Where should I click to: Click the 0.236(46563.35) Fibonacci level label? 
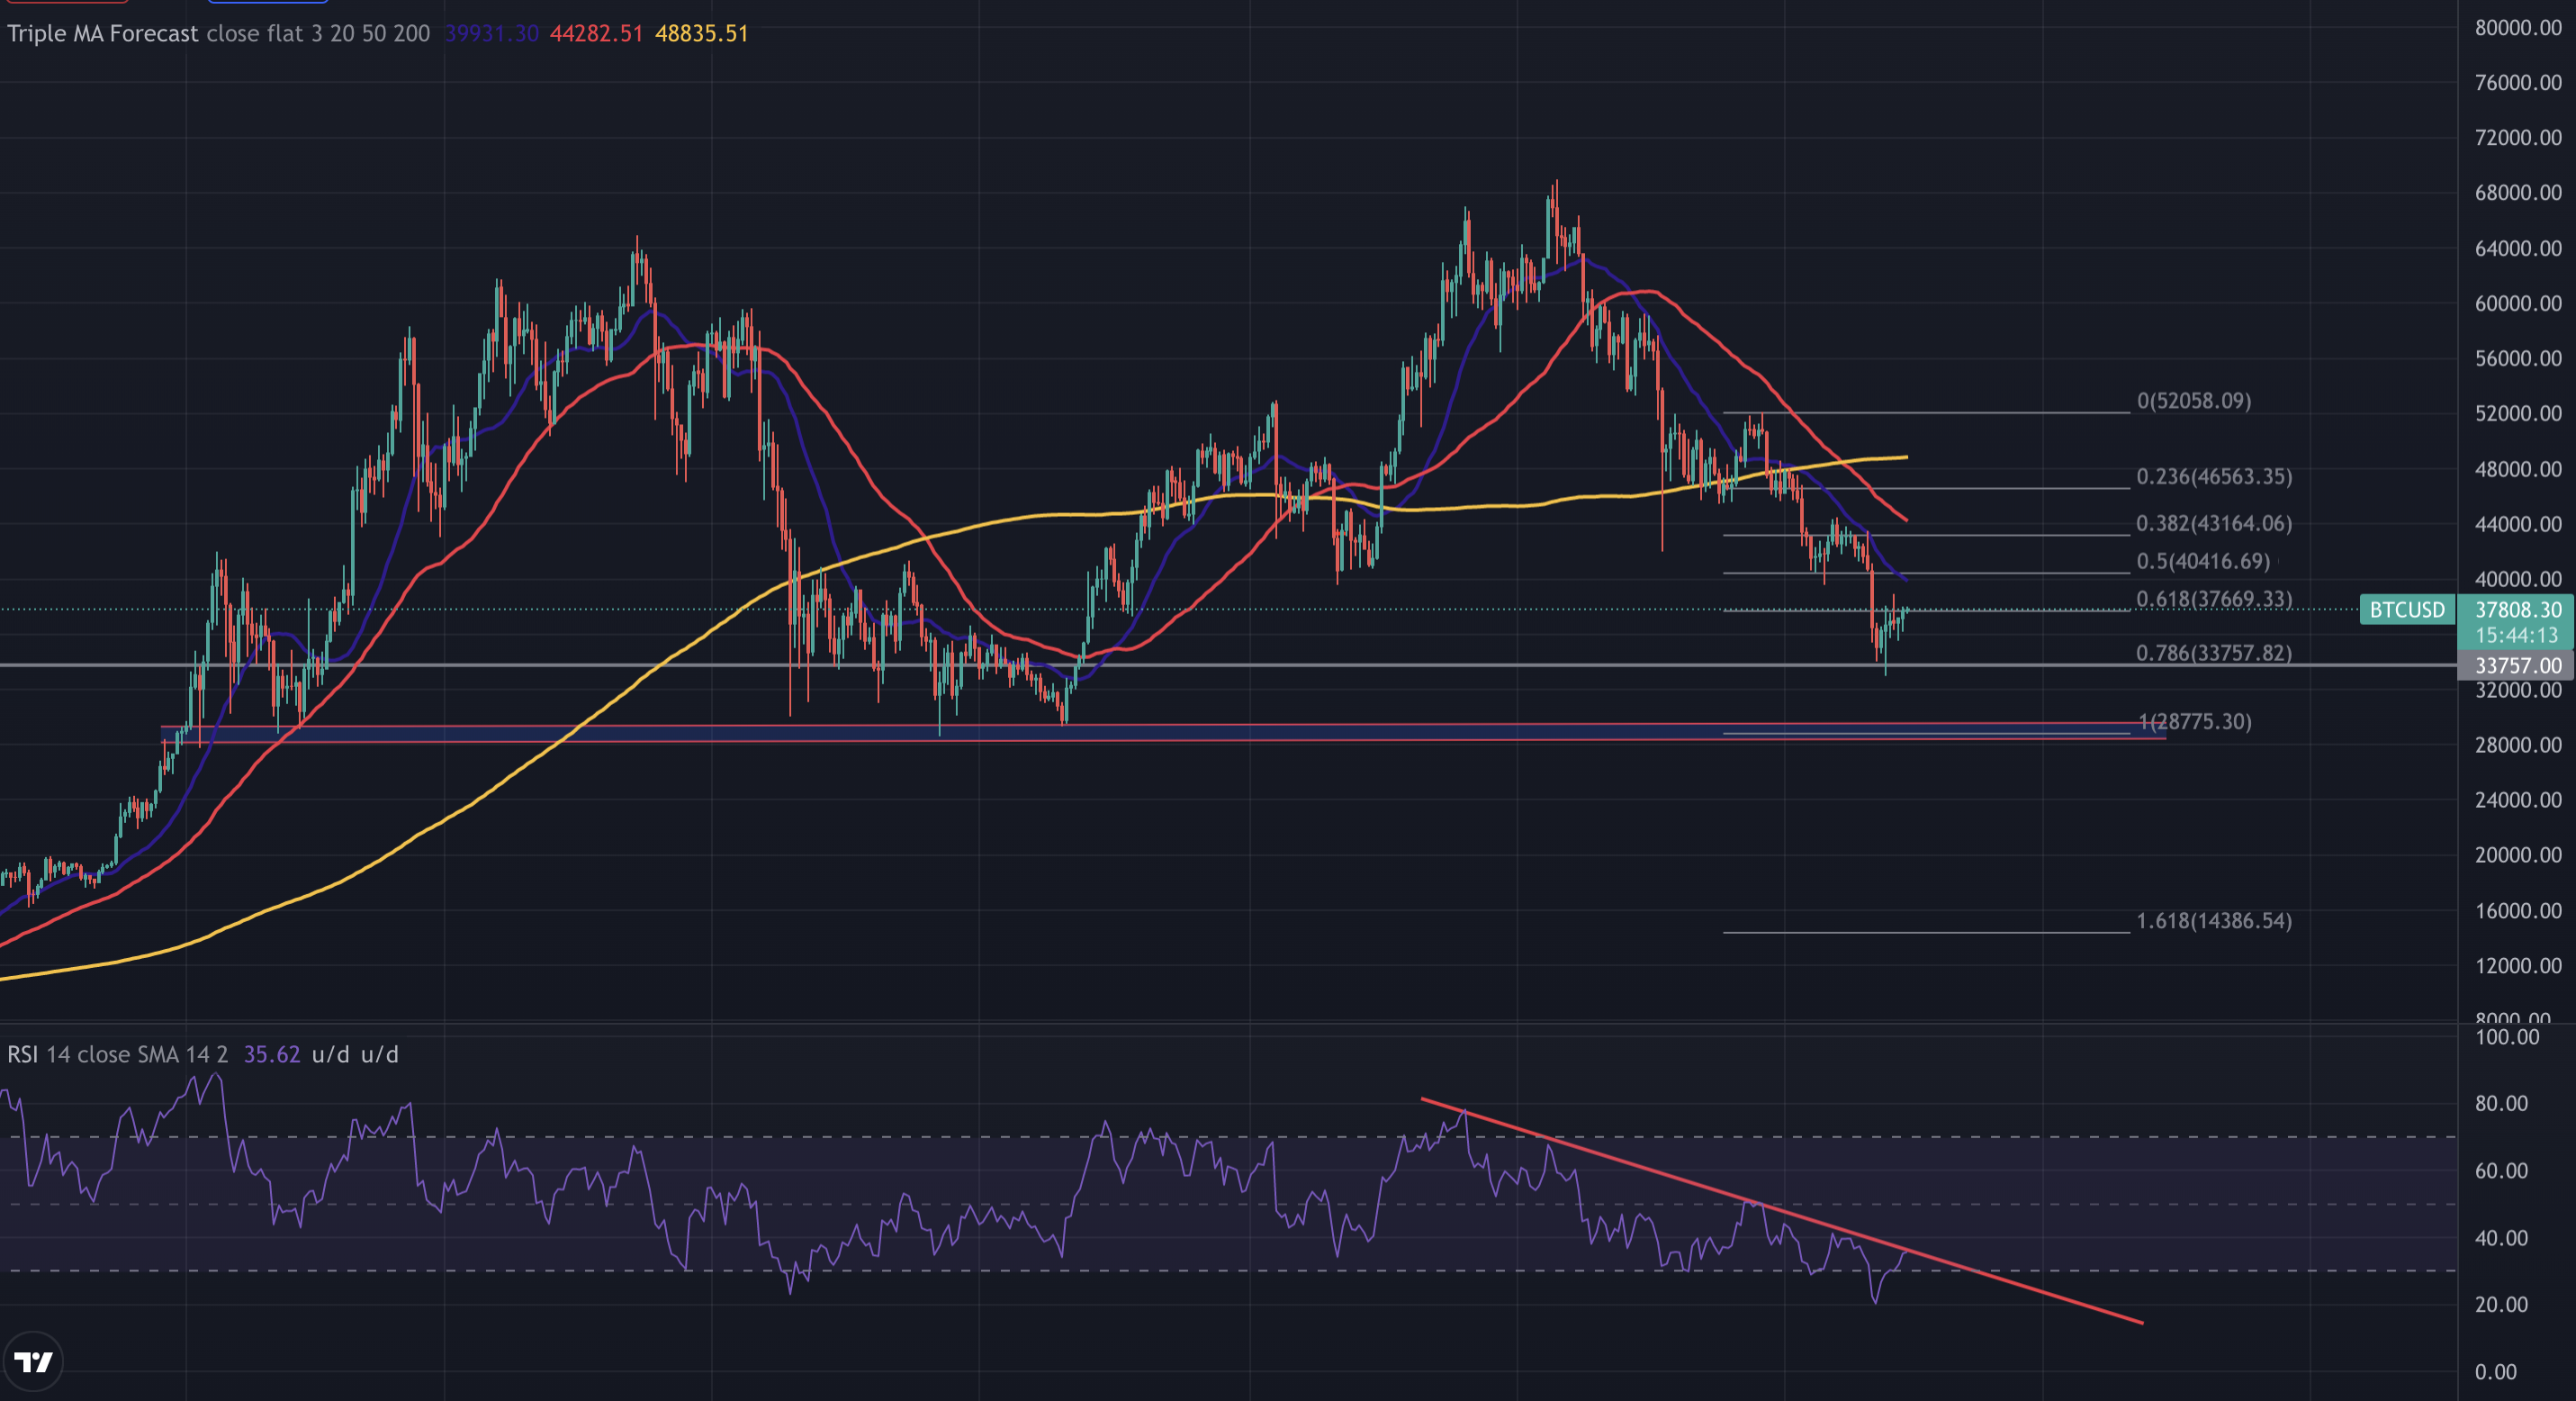pyautogui.click(x=2214, y=476)
